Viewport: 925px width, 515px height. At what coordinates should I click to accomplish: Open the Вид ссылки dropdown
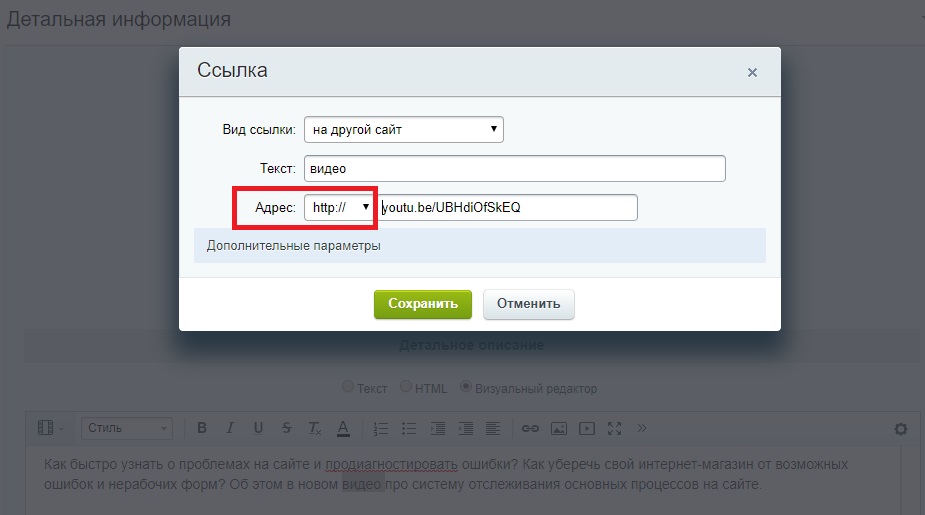(404, 130)
